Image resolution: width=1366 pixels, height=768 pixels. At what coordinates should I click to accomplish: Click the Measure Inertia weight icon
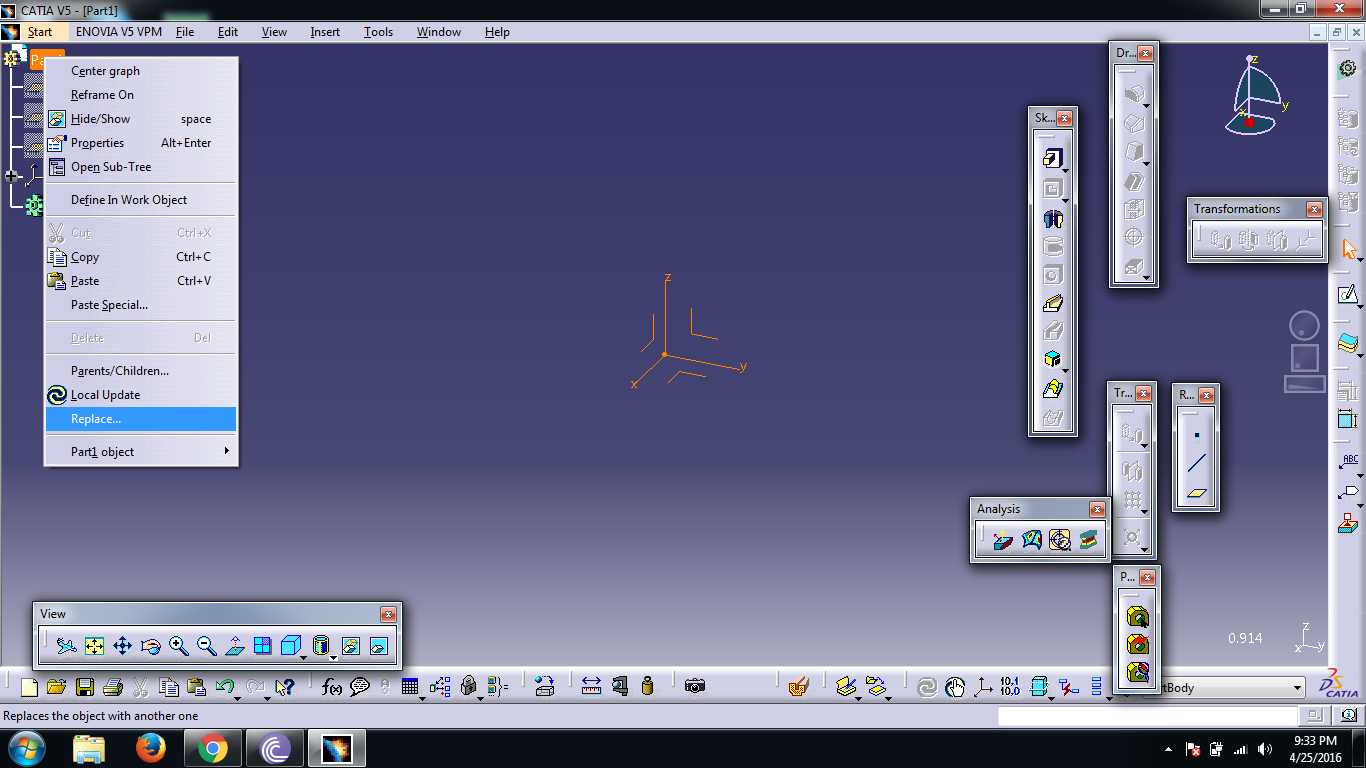pos(647,687)
